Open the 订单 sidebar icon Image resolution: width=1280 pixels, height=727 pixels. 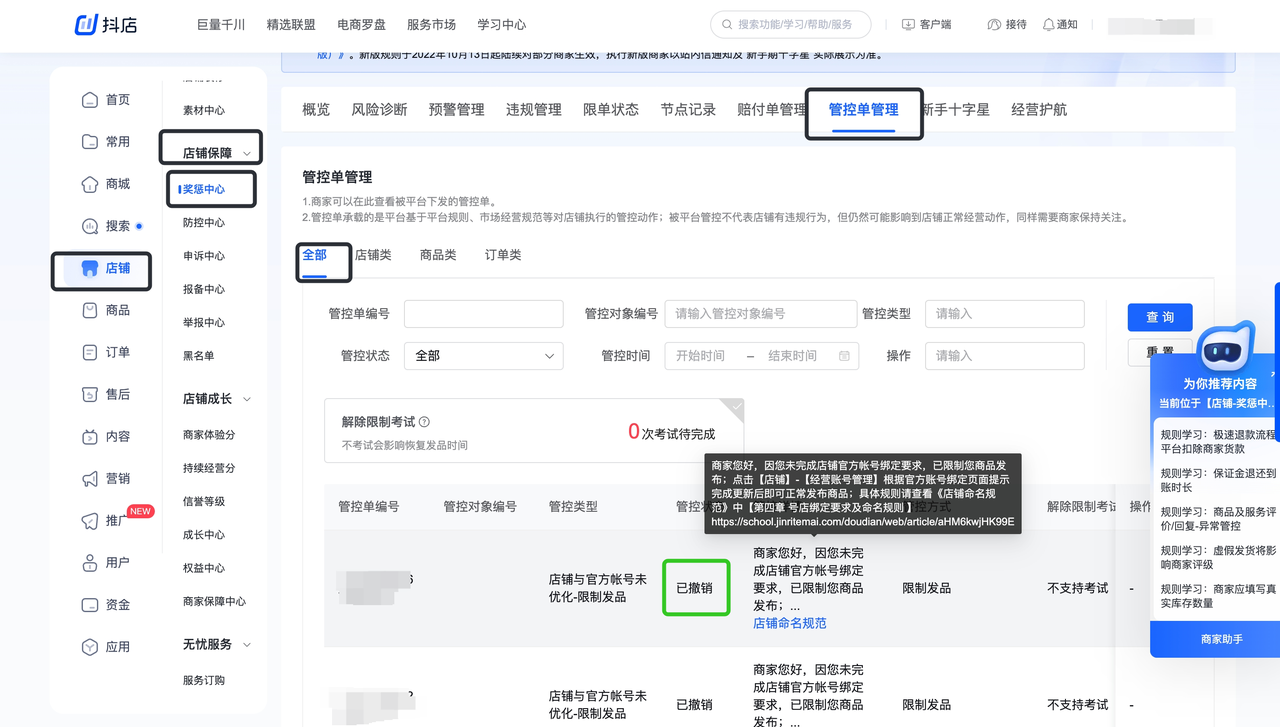[x=90, y=352]
